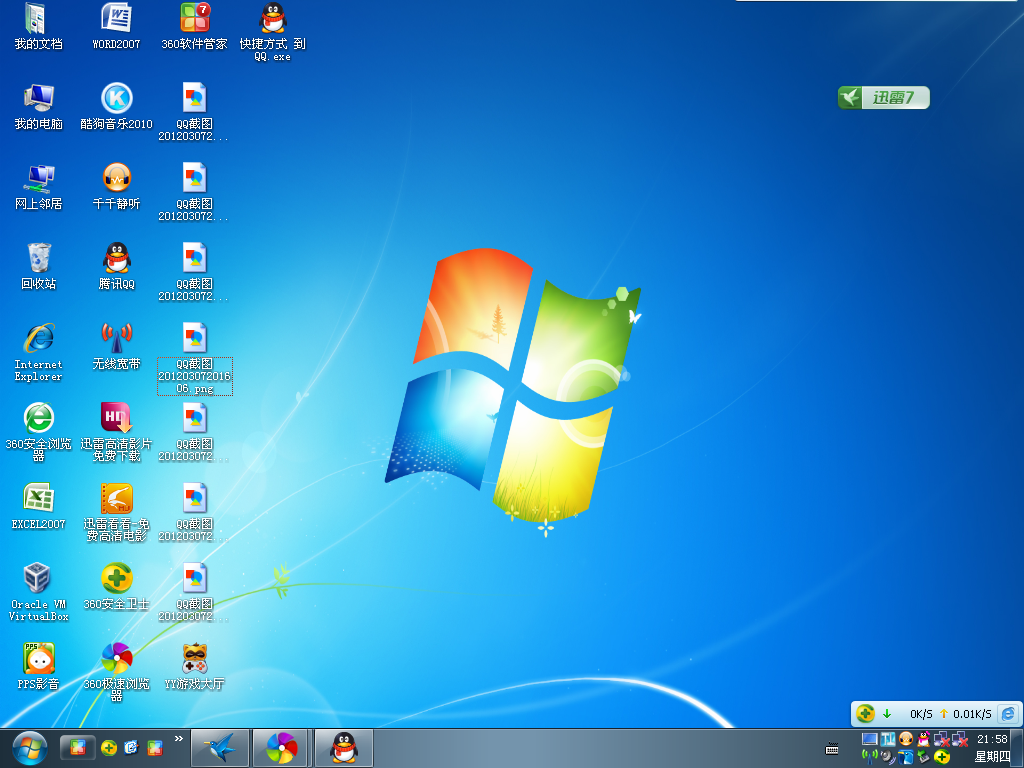Open the keyboard input method tray icon
1024x768 pixels.
[832, 748]
